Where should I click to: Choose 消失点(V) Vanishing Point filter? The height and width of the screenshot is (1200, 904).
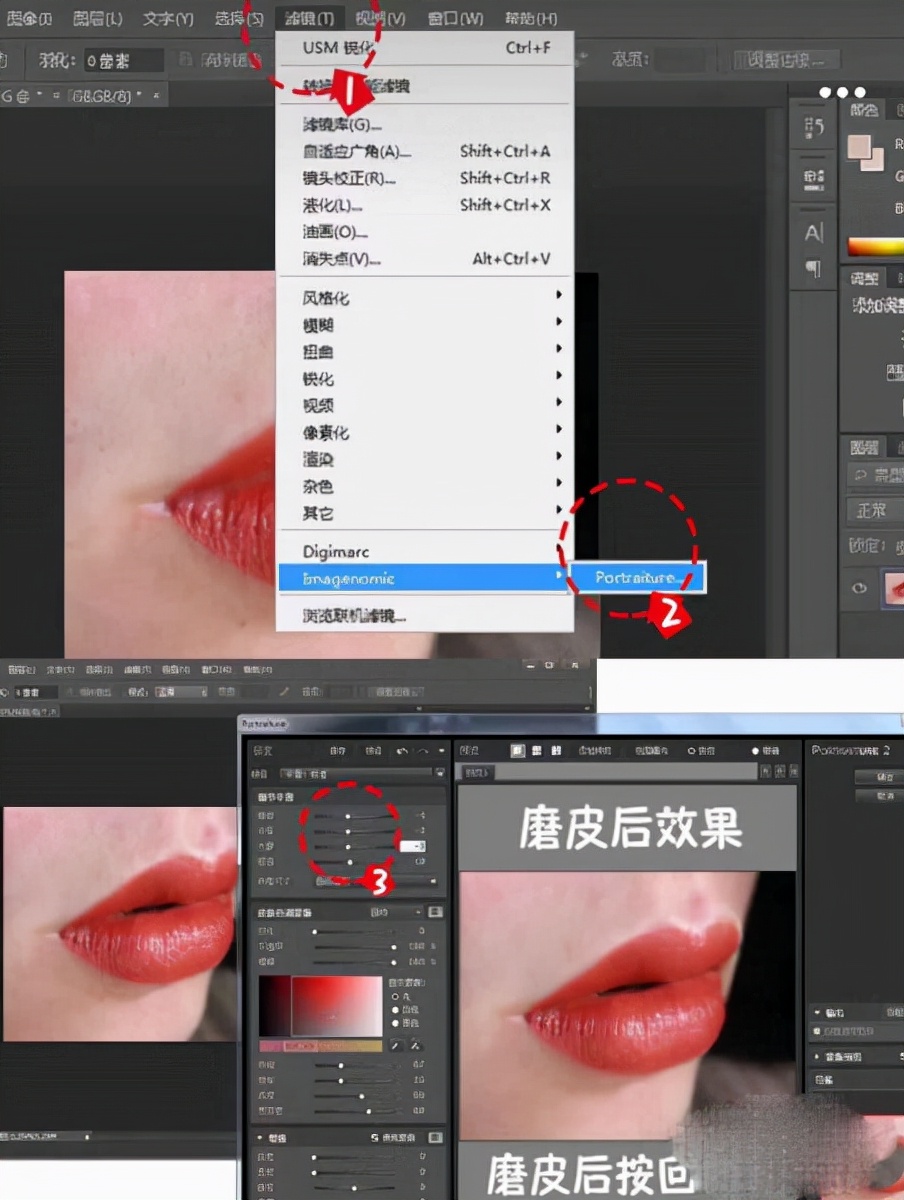pos(426,259)
